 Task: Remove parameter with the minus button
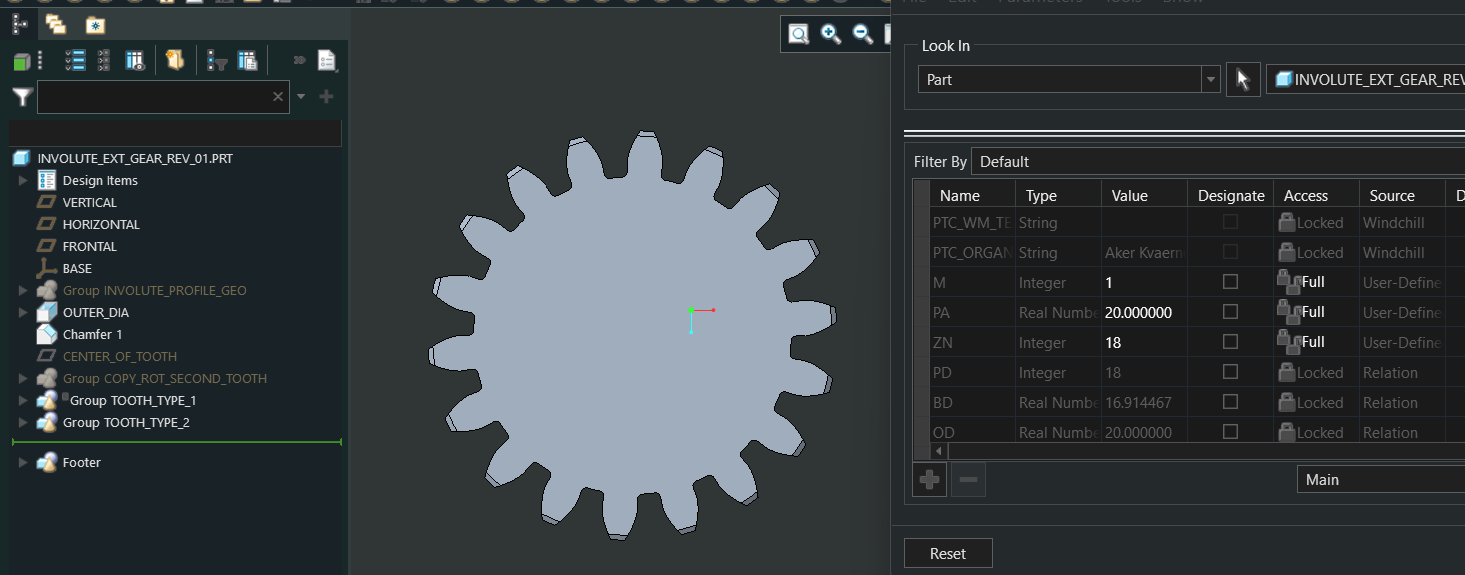pos(968,480)
